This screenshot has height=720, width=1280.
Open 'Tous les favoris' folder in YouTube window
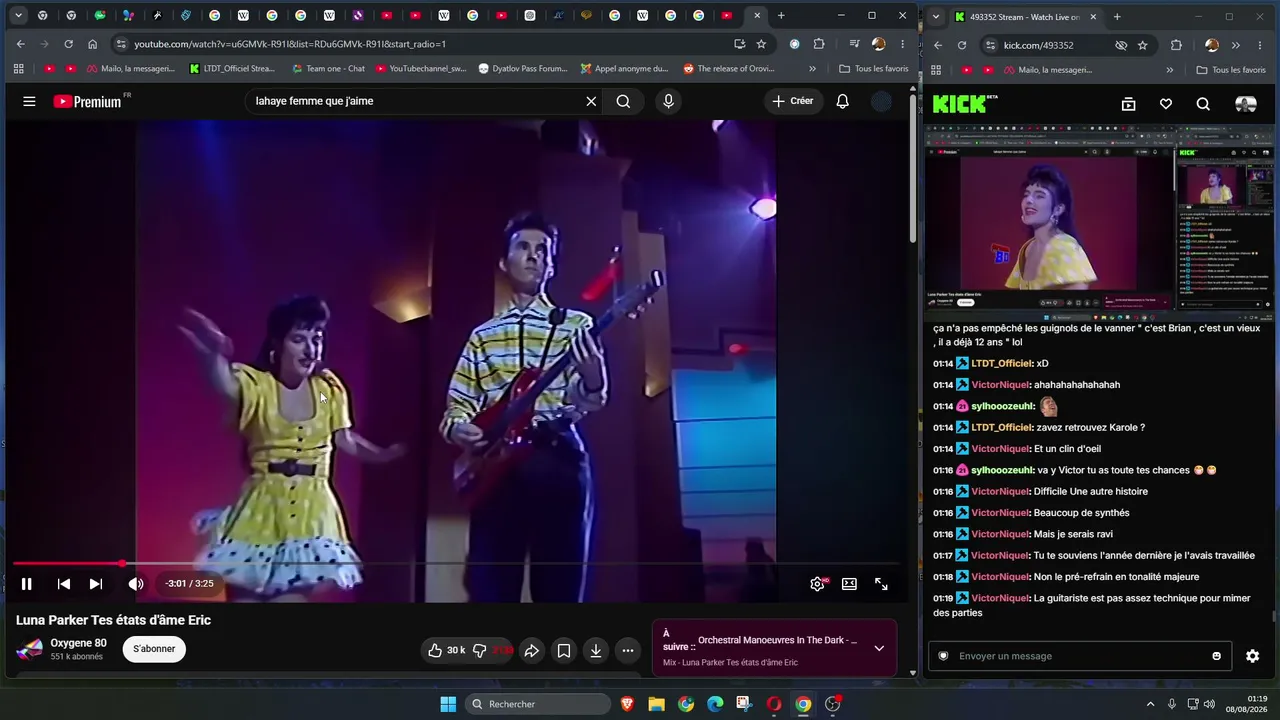(874, 69)
